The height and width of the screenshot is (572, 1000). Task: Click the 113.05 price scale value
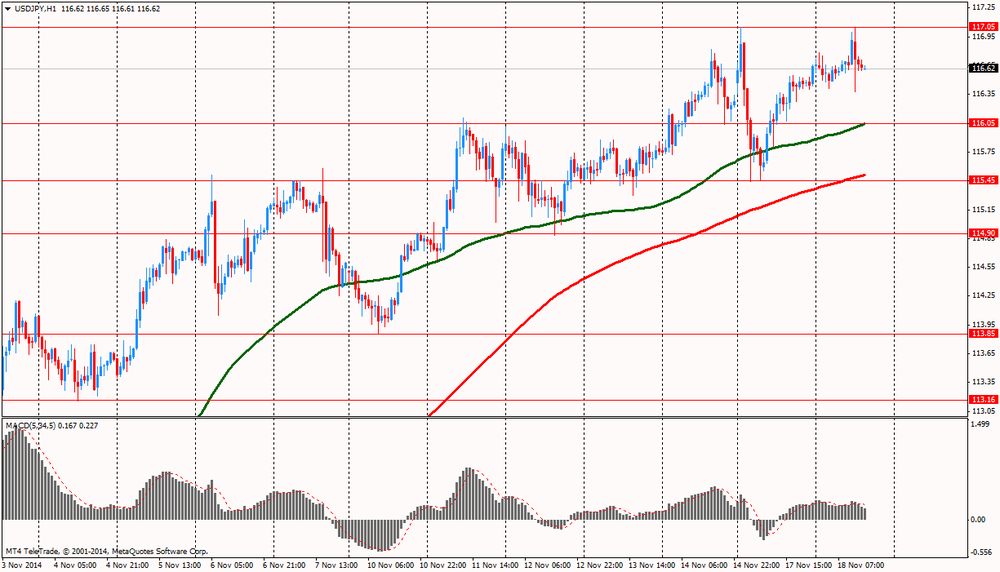pos(983,411)
